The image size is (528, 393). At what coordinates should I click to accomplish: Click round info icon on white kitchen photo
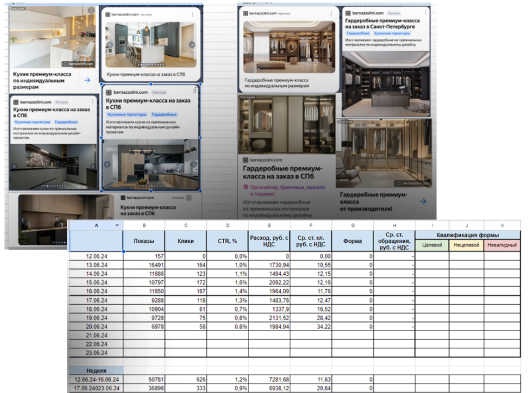point(91,10)
